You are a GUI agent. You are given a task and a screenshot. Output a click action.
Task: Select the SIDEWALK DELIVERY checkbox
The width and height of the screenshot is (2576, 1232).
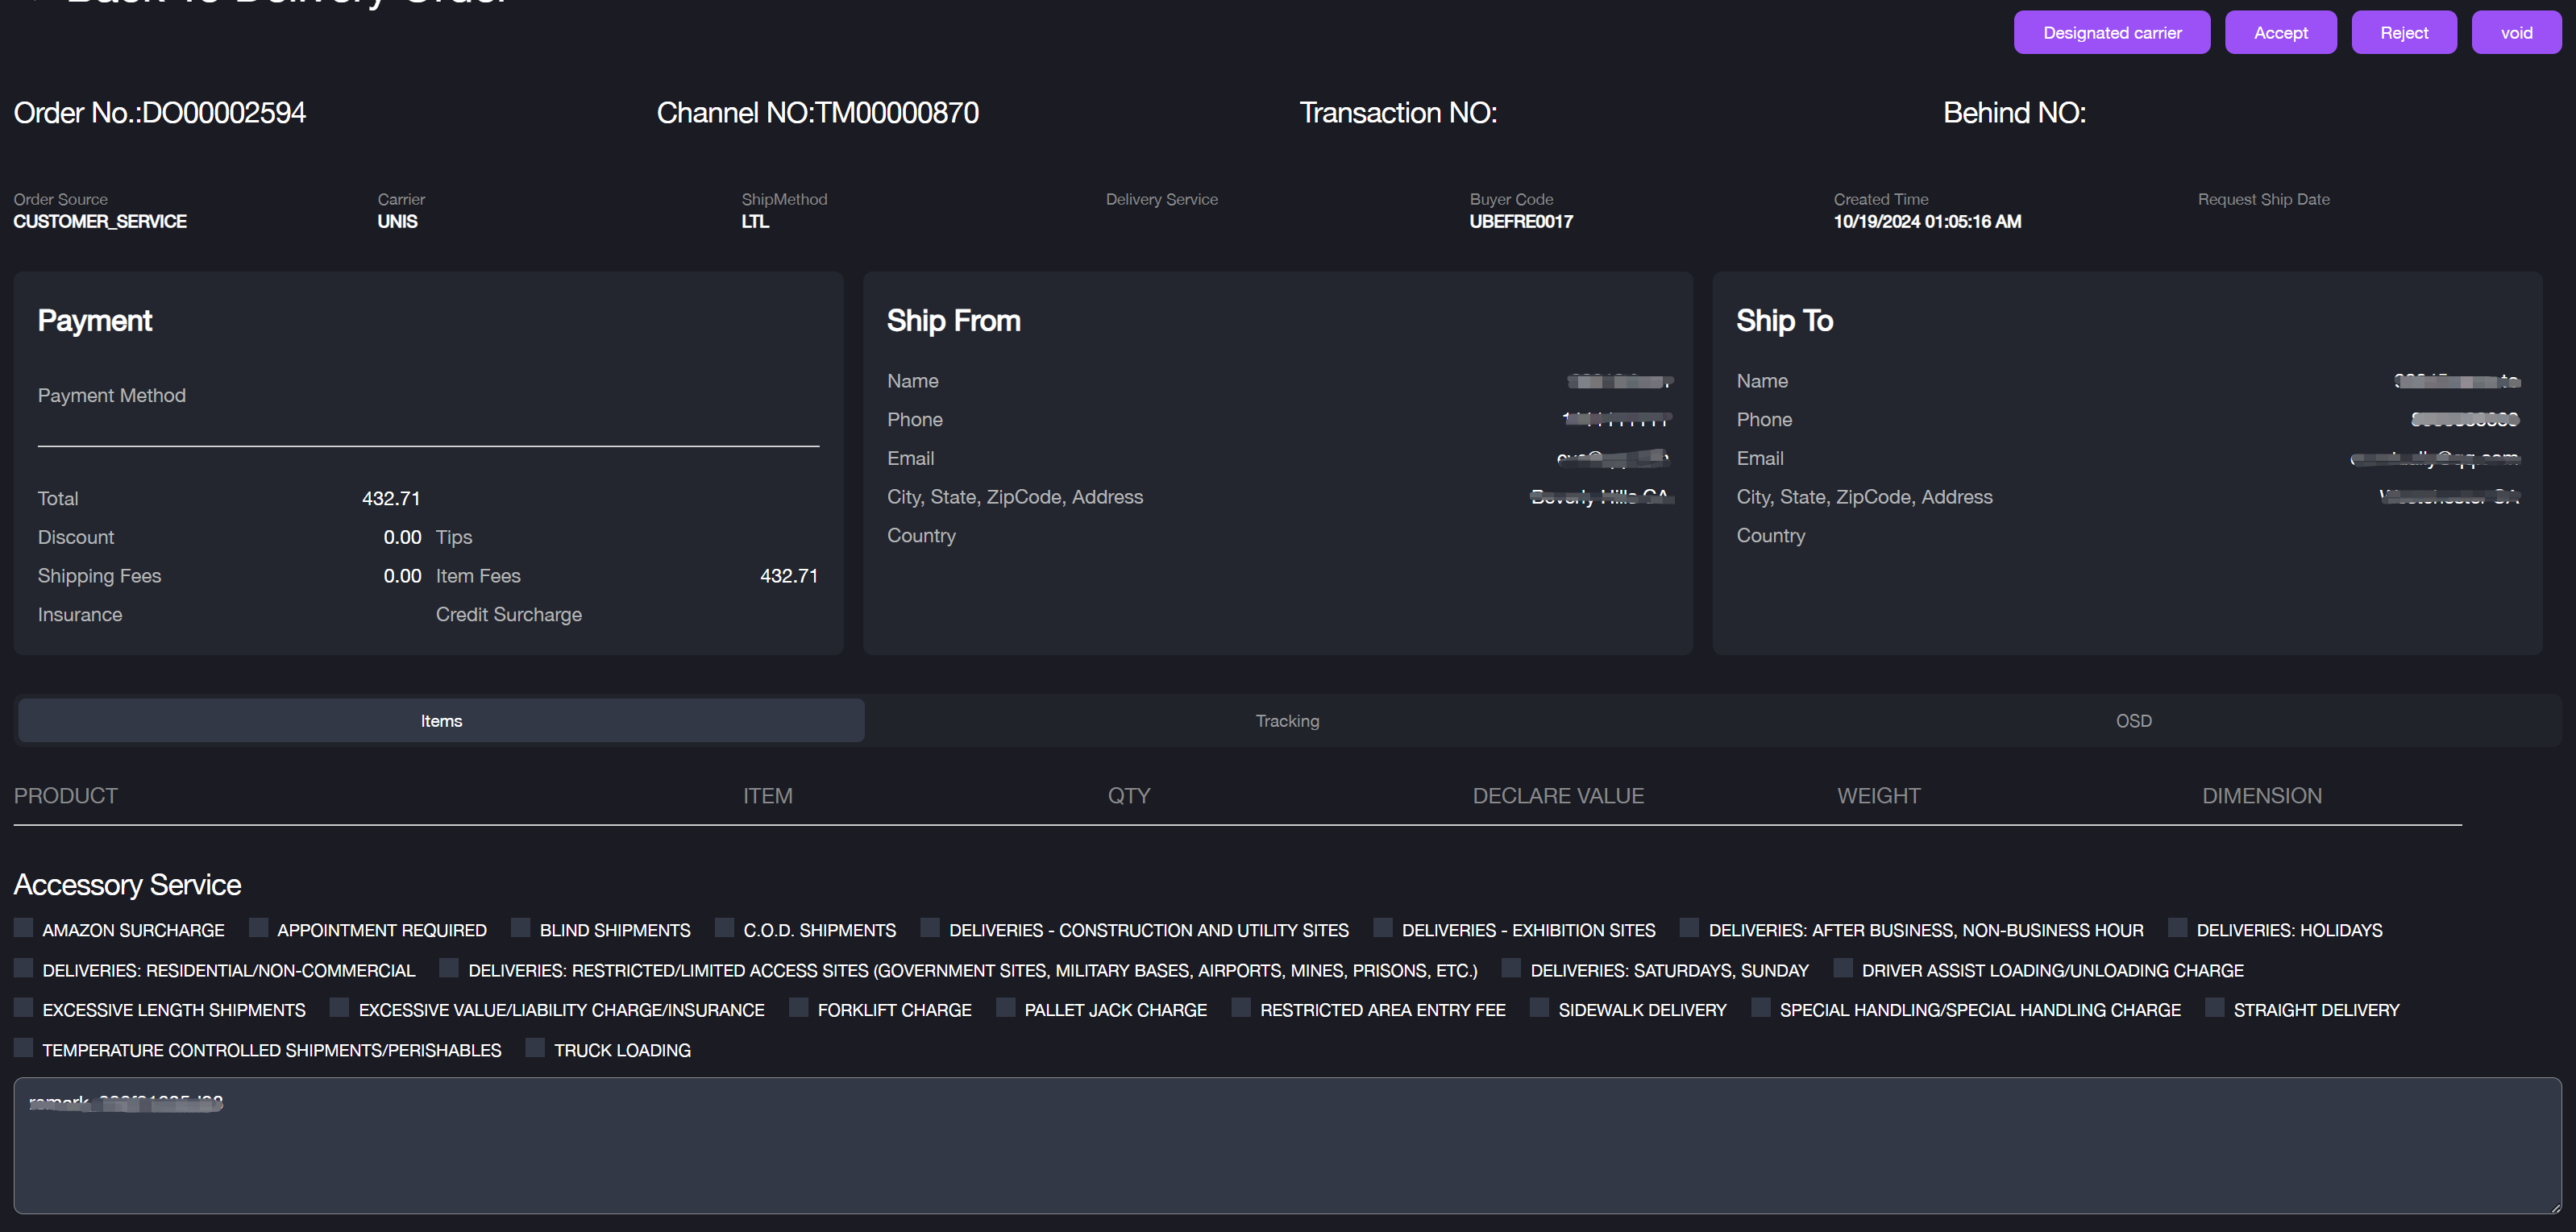pyautogui.click(x=1540, y=1008)
